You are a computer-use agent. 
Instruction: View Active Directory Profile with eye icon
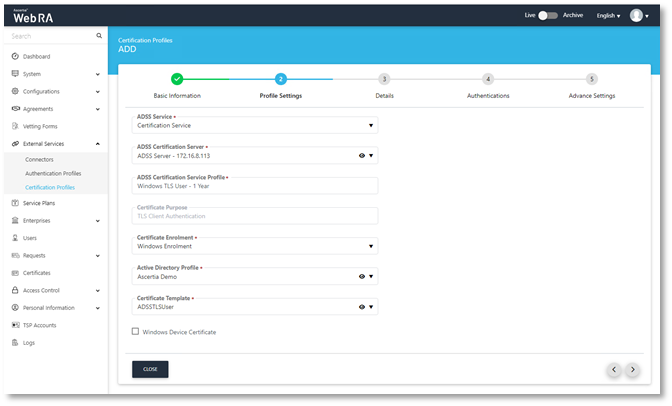click(361, 277)
